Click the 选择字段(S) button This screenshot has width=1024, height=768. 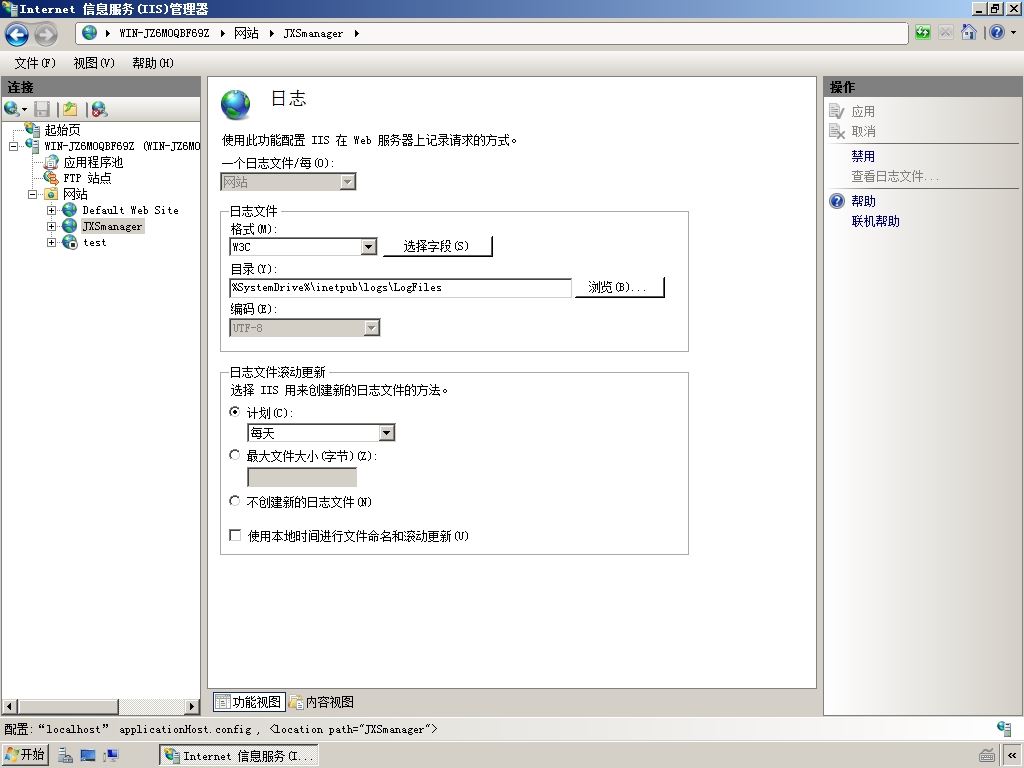436,246
